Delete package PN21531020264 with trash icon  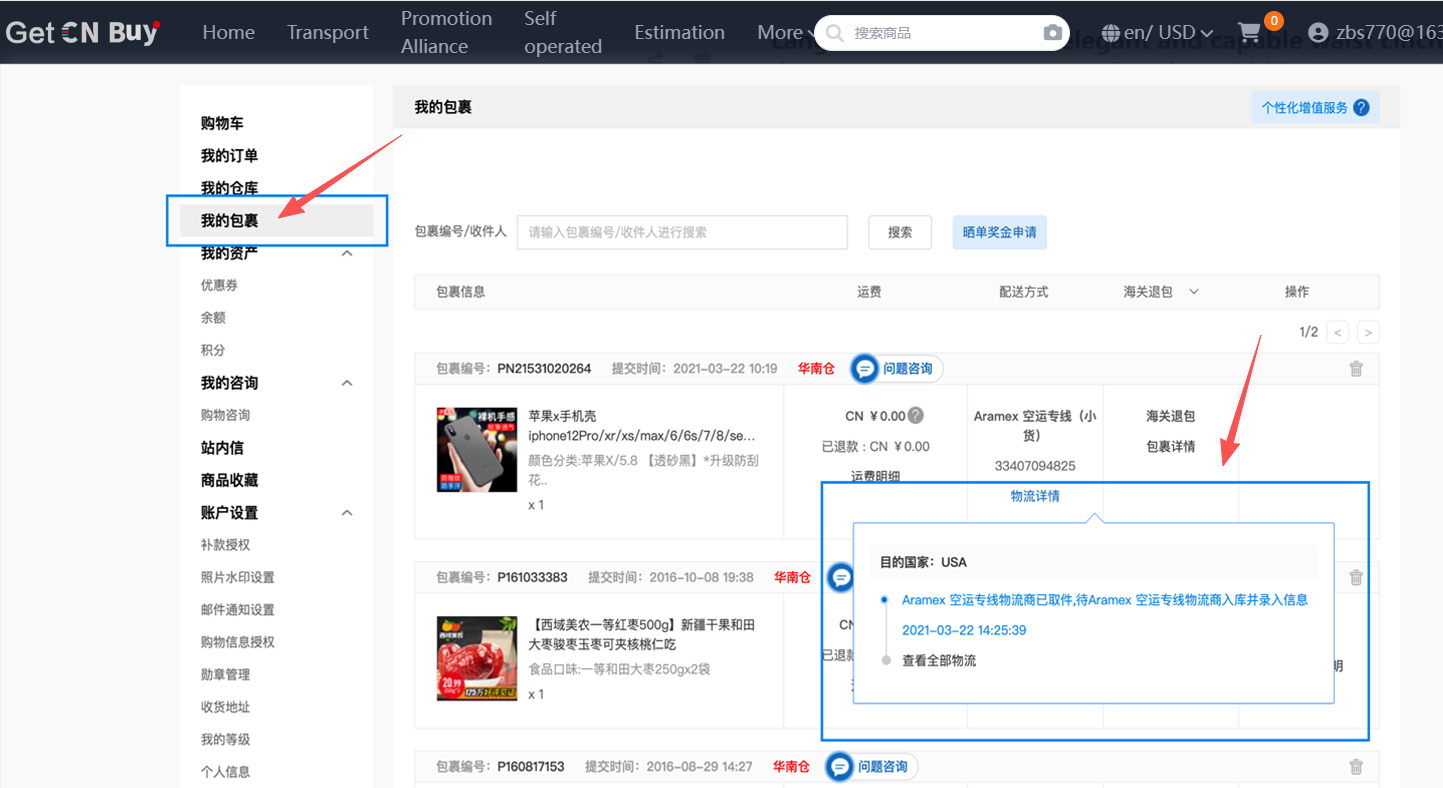[1356, 369]
